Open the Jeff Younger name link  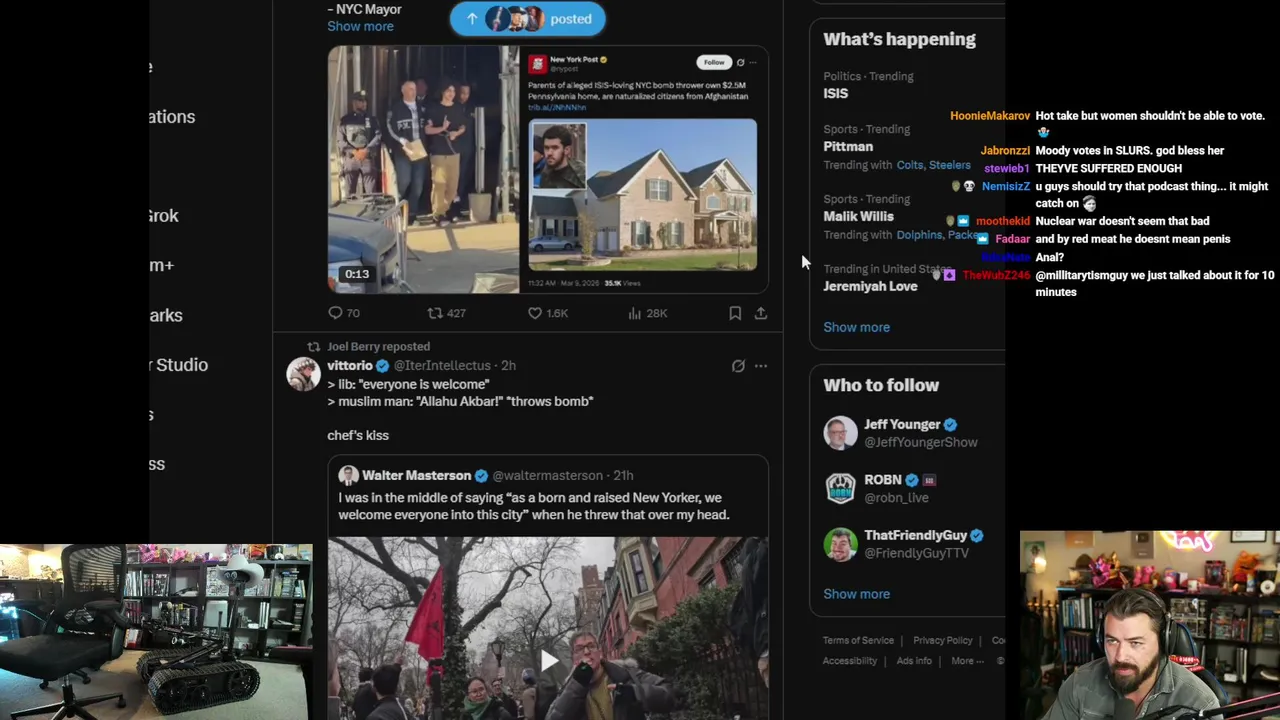pyautogui.click(x=902, y=424)
